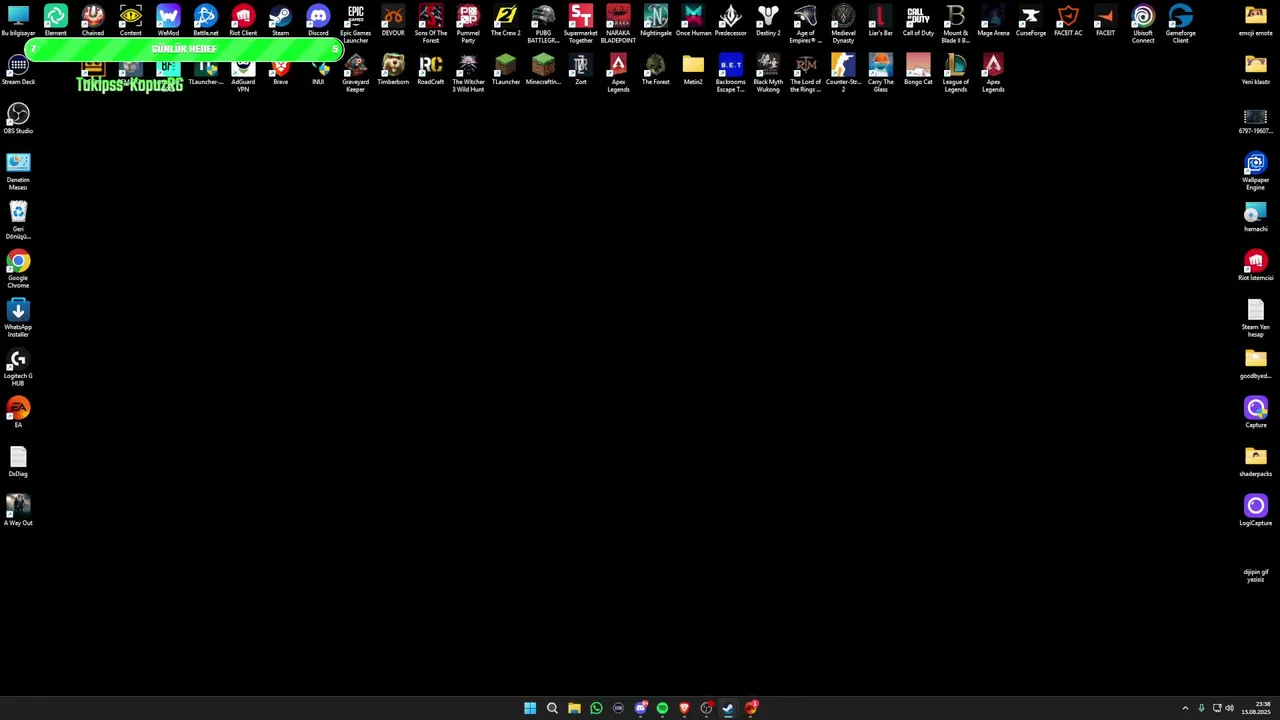Screen dimensions: 1280x720
Task: Select the CurseForge icon
Action: 1030,21
